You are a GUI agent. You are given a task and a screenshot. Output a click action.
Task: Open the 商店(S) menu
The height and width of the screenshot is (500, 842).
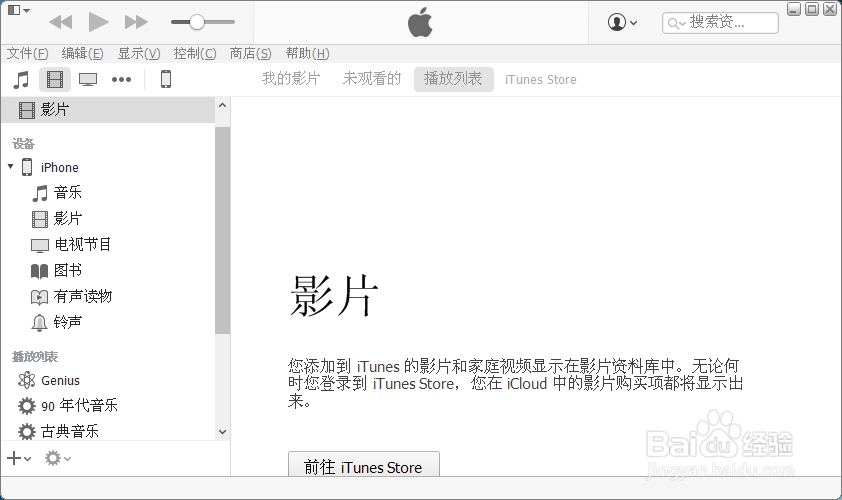click(x=251, y=53)
